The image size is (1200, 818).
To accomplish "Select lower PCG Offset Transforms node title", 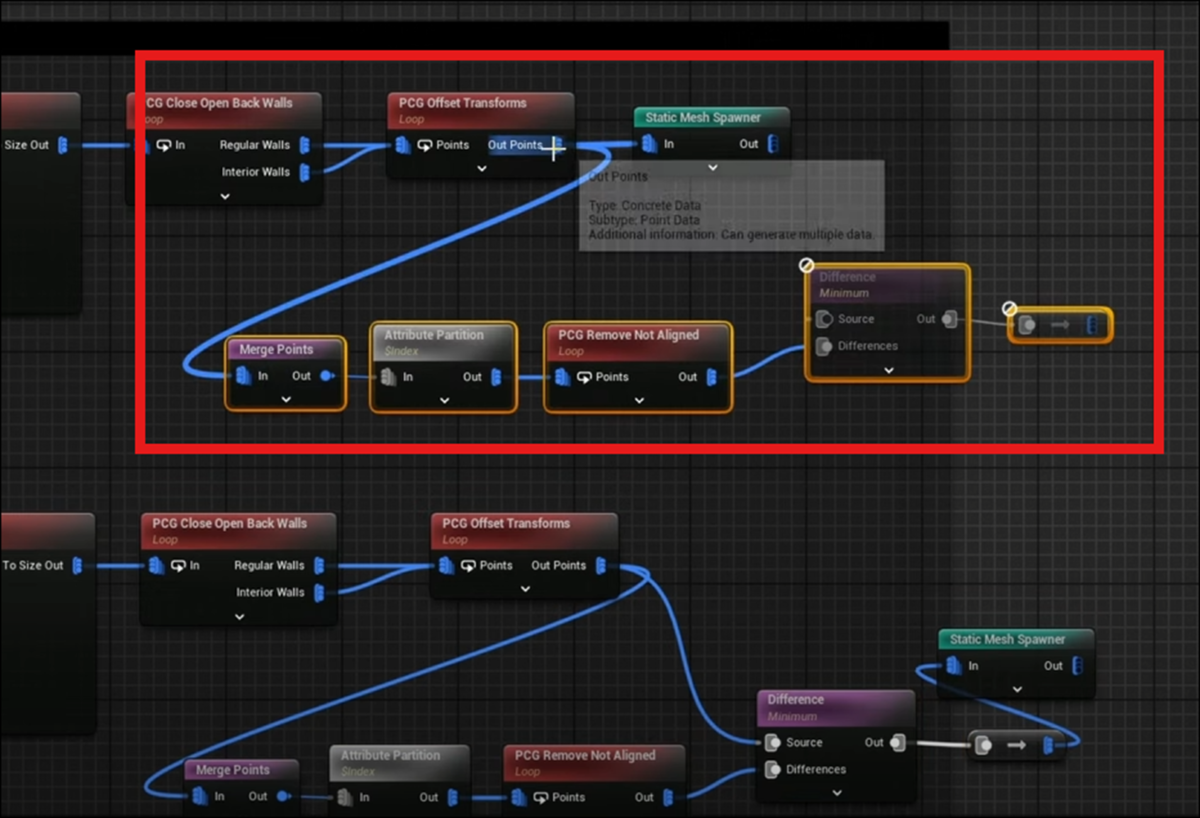I will [x=506, y=523].
